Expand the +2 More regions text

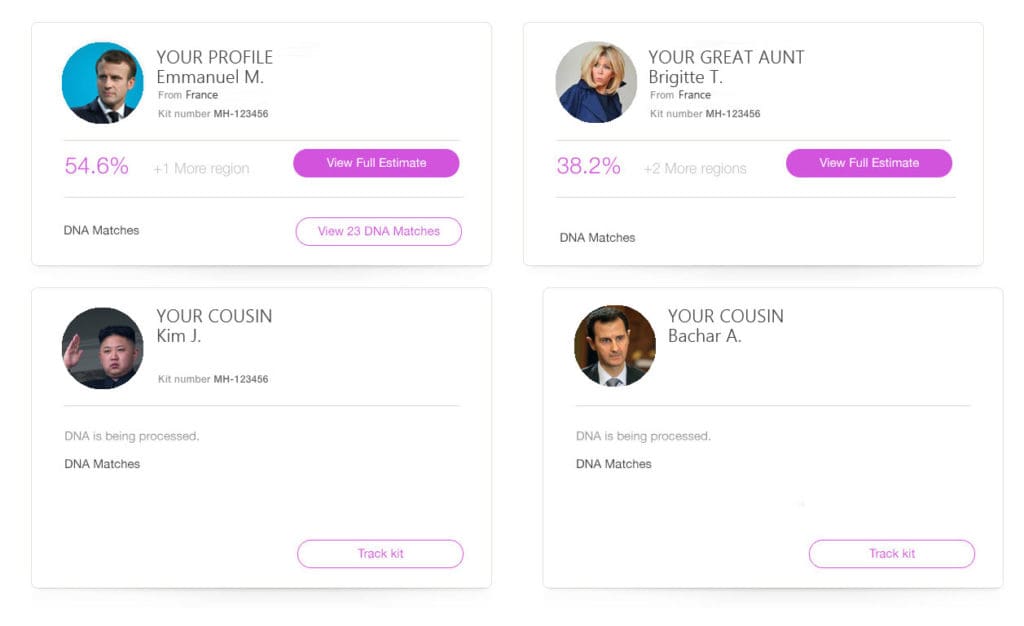[x=695, y=168]
